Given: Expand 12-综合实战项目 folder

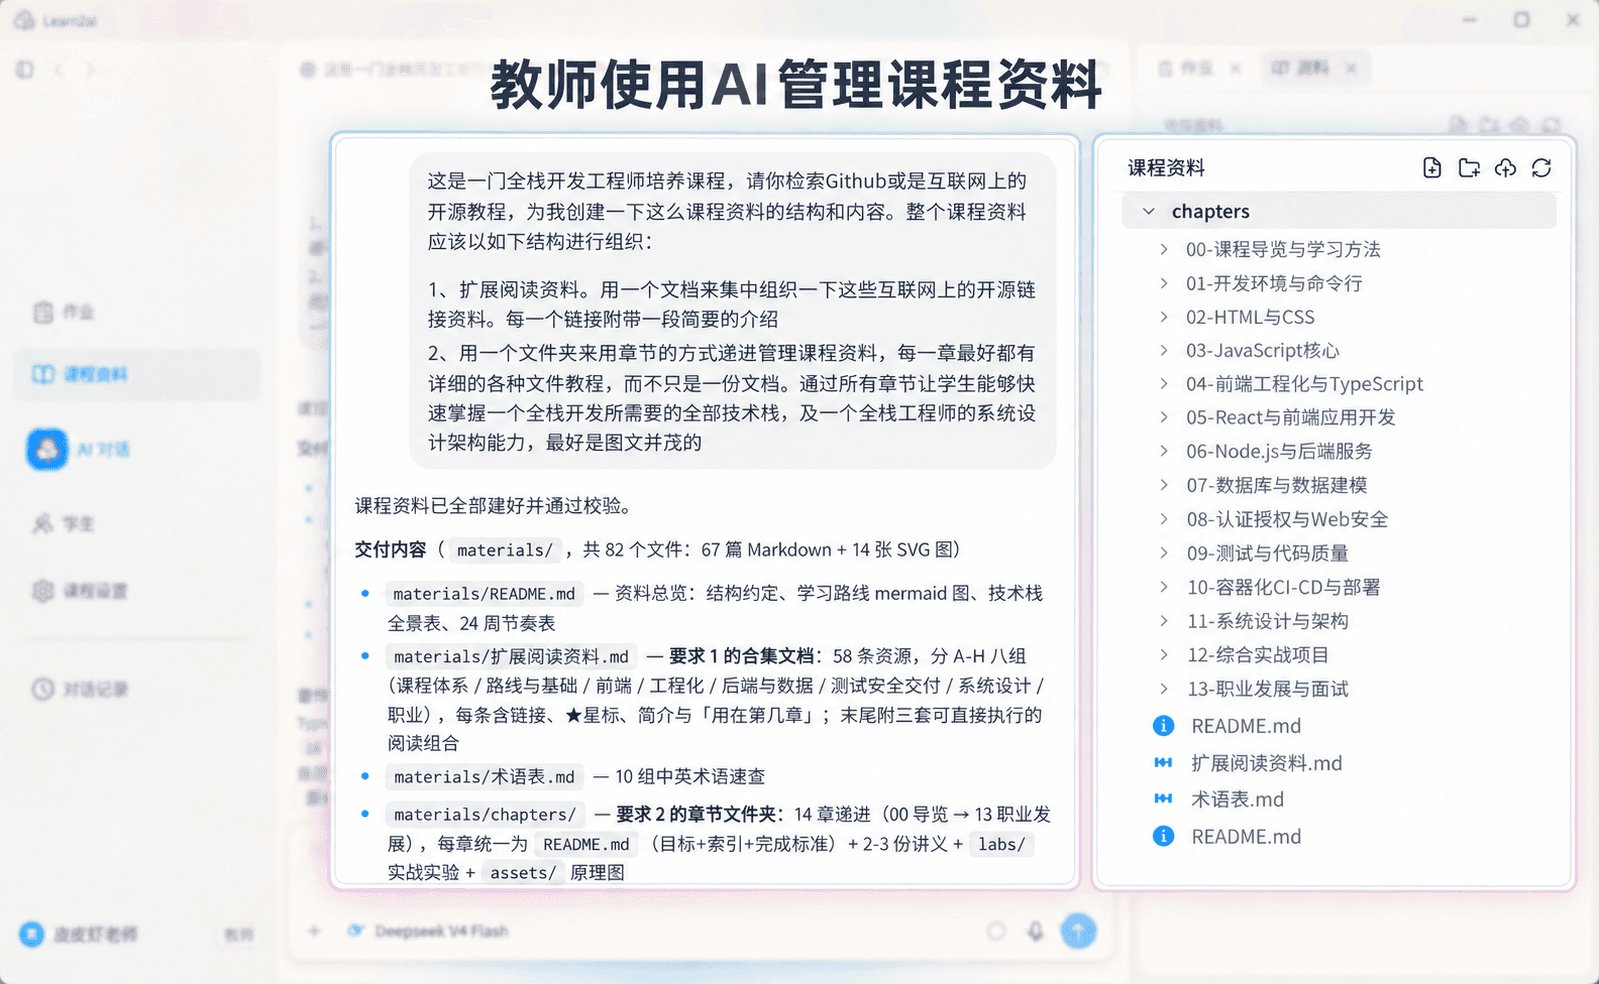Looking at the screenshot, I should point(1163,655).
